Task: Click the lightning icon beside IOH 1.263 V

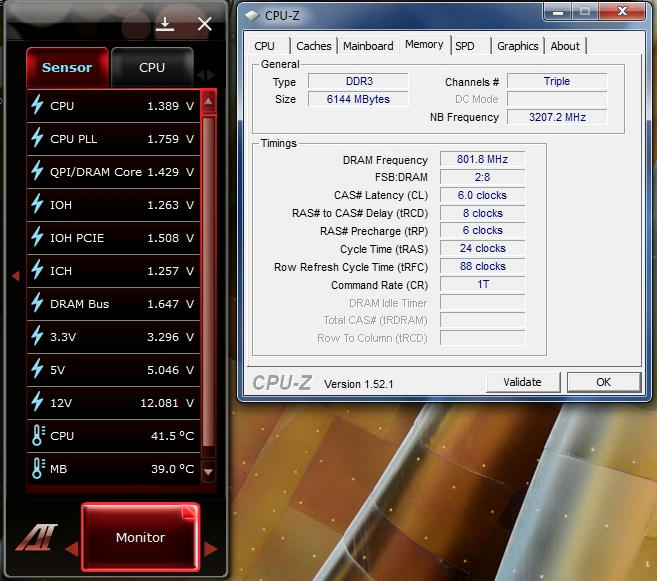Action: [37, 204]
